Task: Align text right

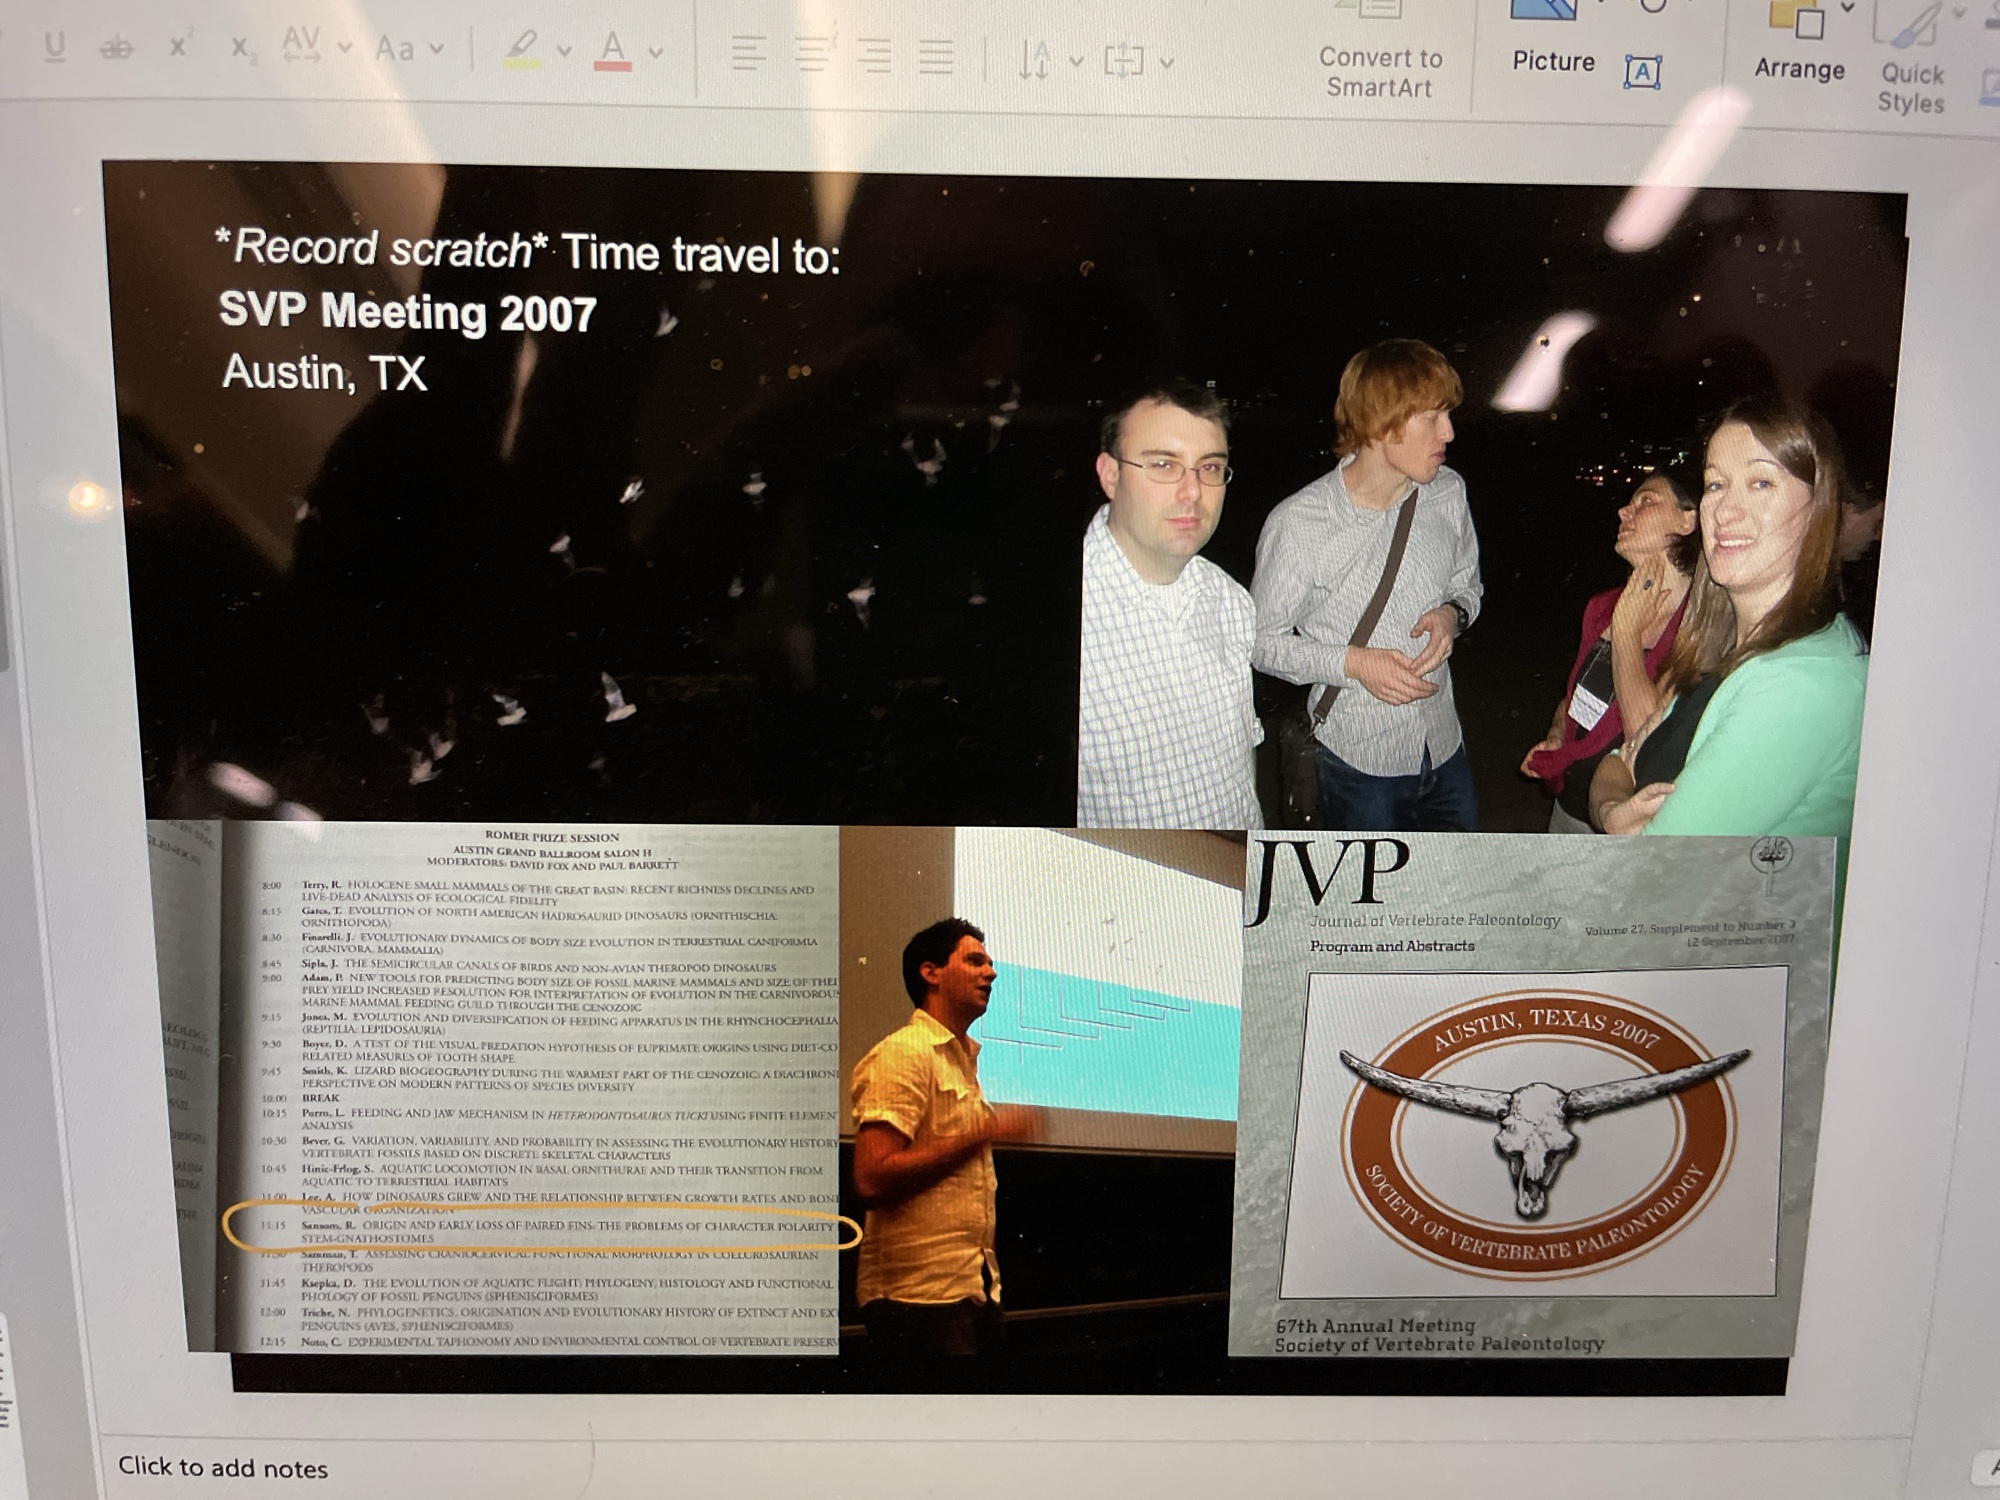Action: (874, 56)
